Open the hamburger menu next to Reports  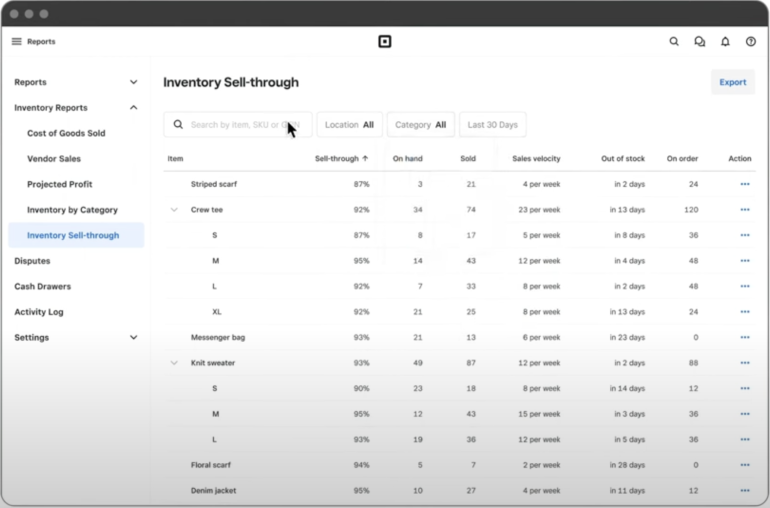pos(17,42)
